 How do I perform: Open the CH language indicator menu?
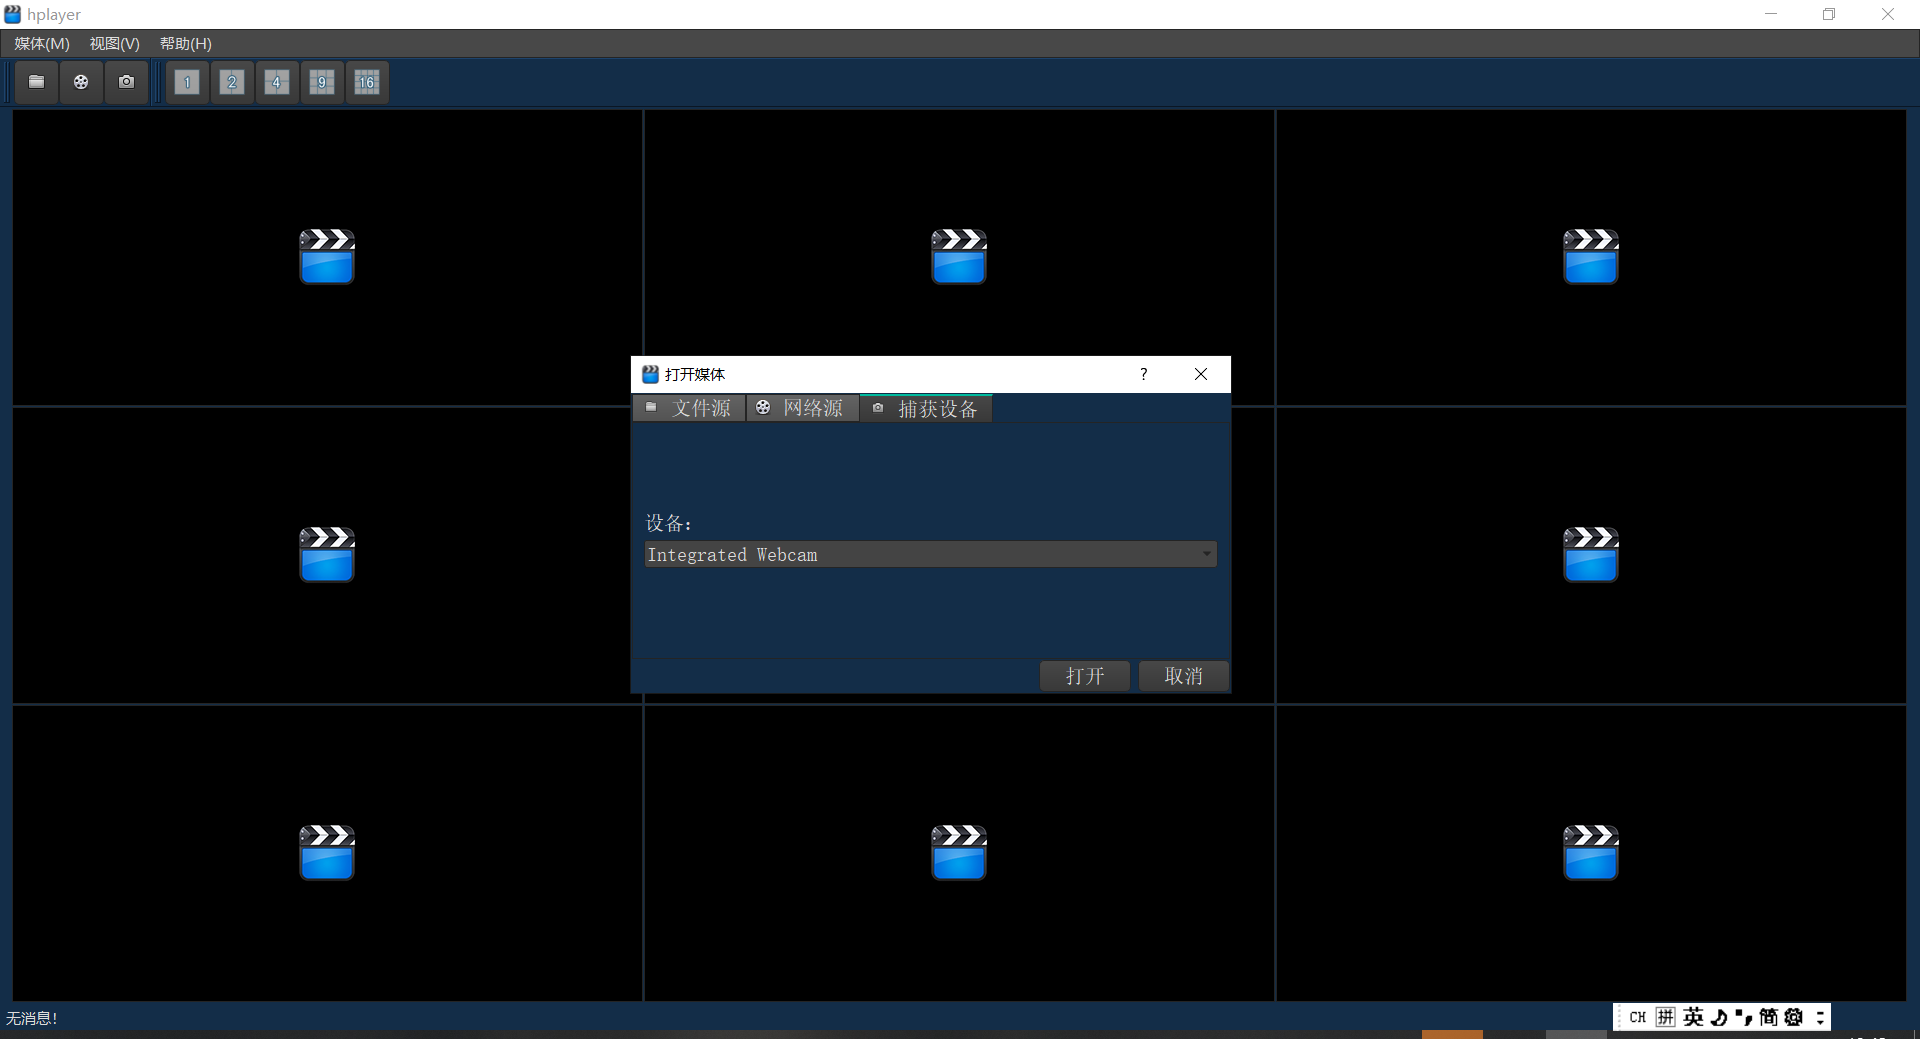click(1636, 1017)
